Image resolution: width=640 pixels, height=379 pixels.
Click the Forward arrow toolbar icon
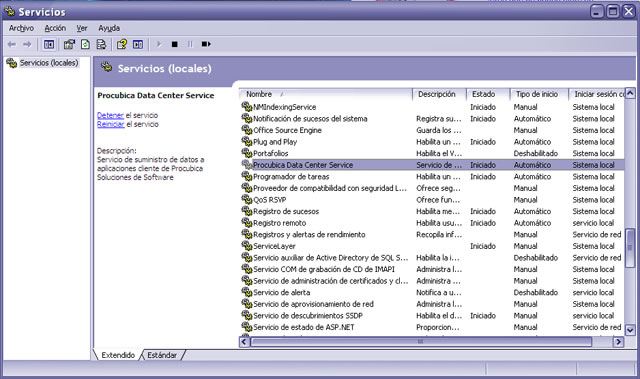pos(27,44)
